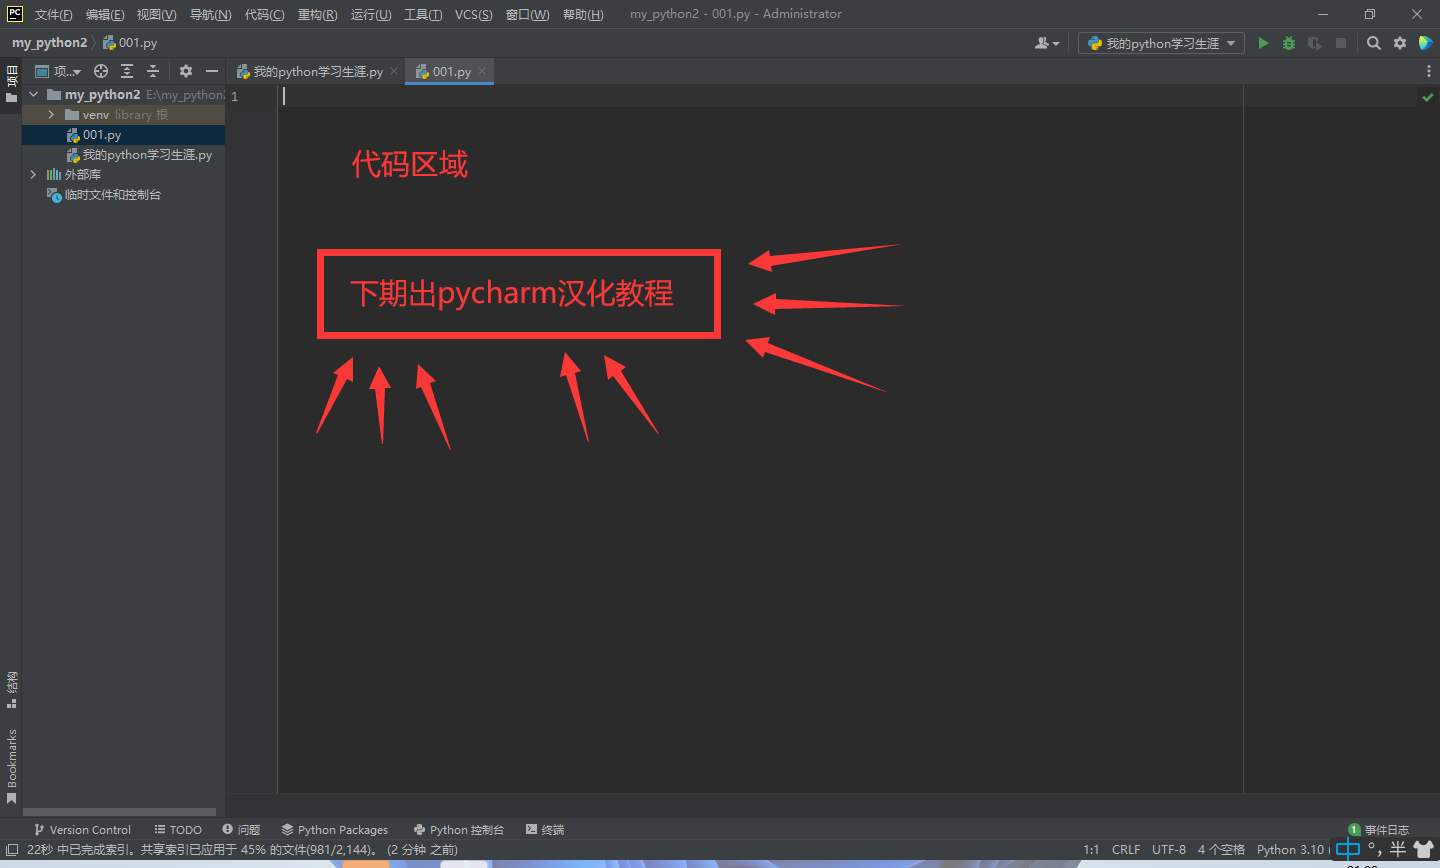The width and height of the screenshot is (1440, 868).
Task: Expand all items in project tree
Action: (127, 71)
